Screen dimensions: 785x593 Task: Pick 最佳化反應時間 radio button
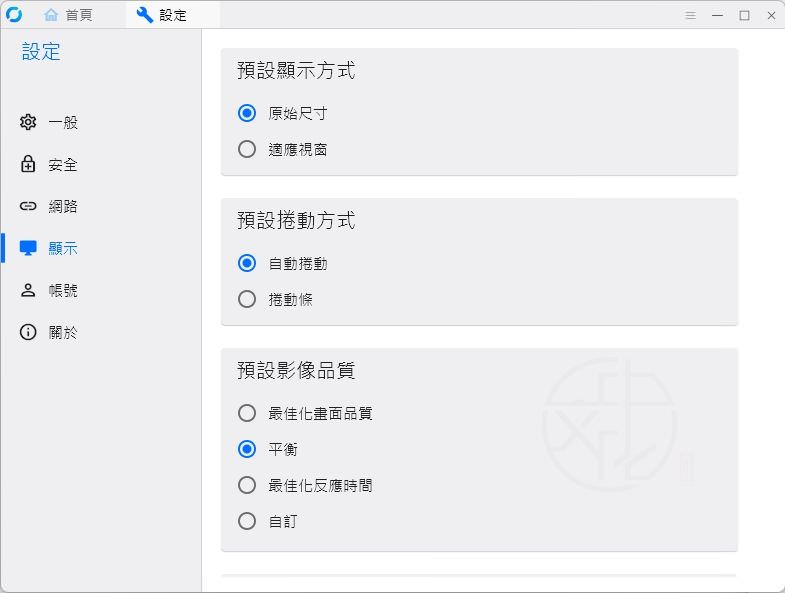tap(247, 485)
